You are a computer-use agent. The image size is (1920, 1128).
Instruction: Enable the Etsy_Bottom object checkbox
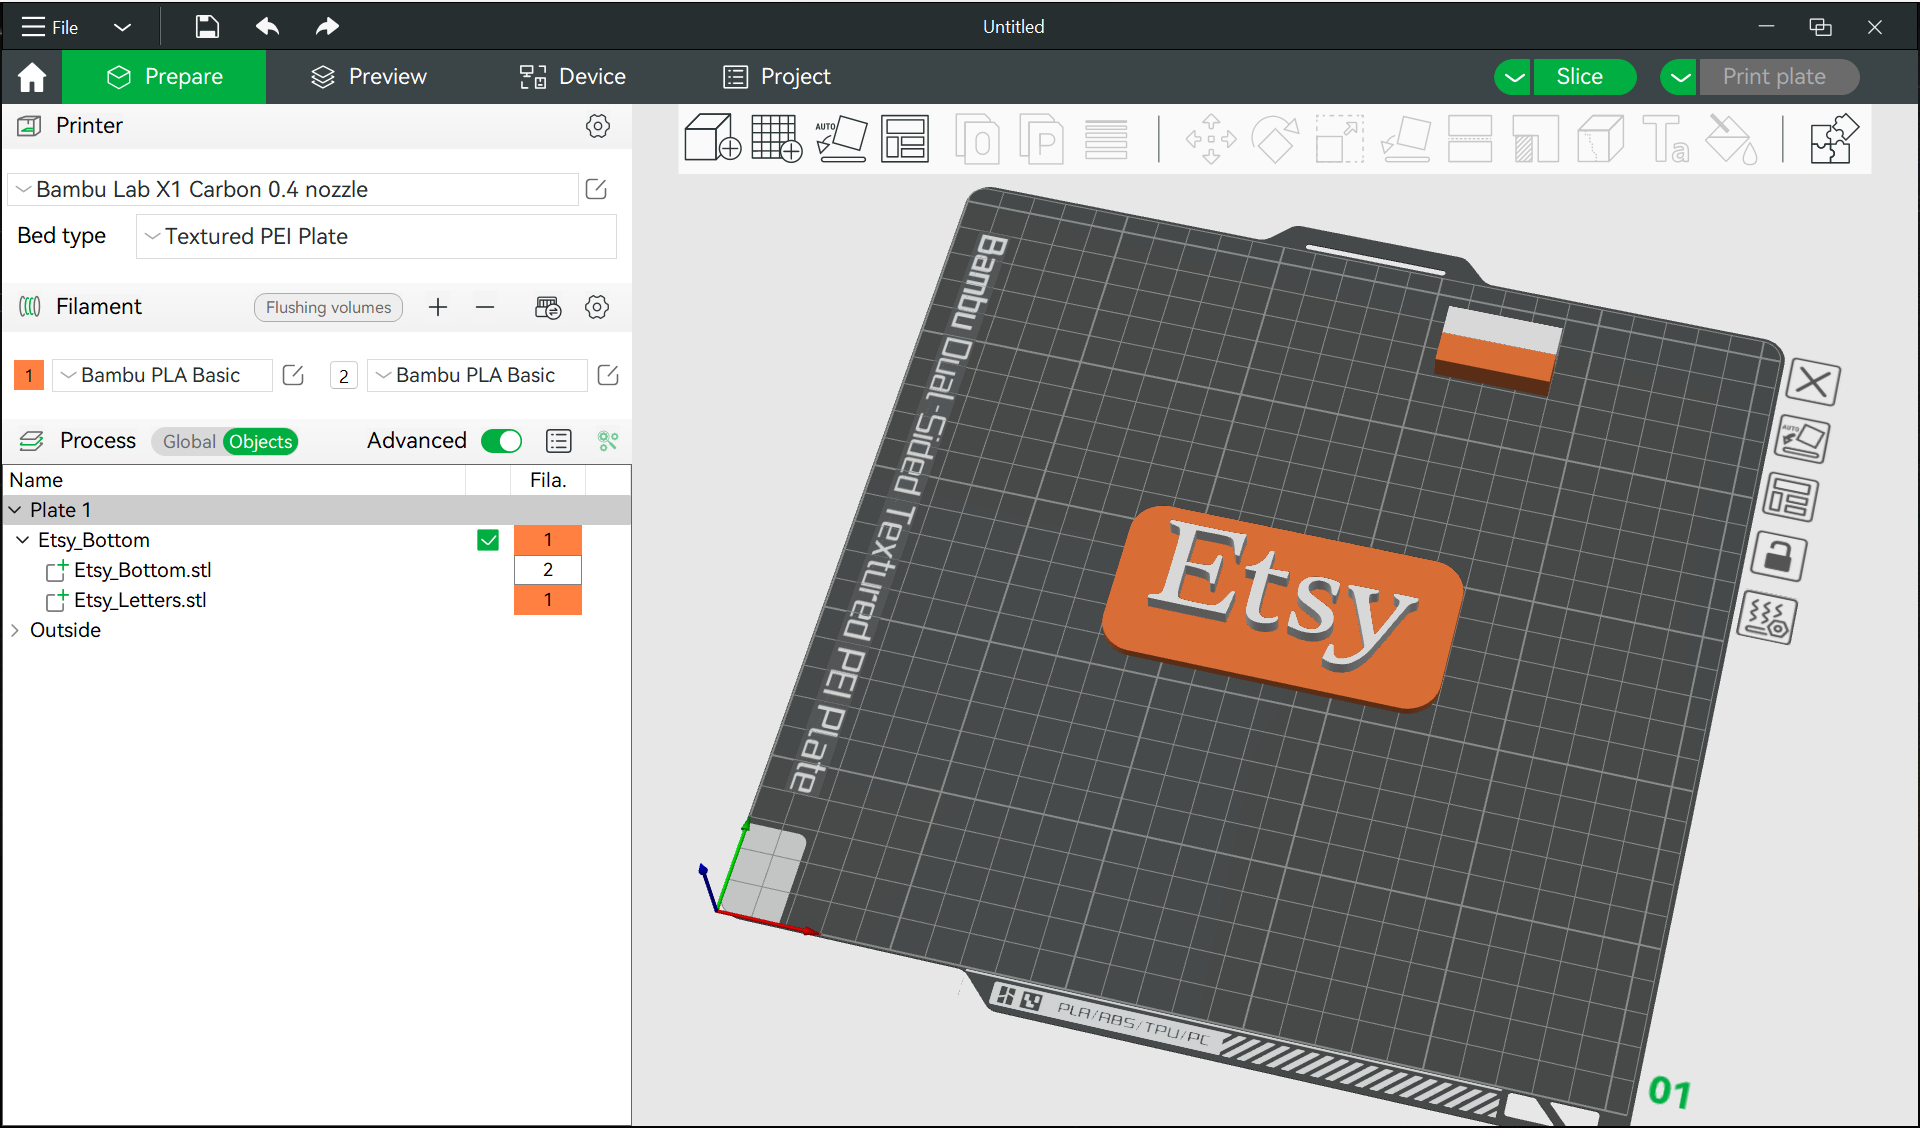488,540
